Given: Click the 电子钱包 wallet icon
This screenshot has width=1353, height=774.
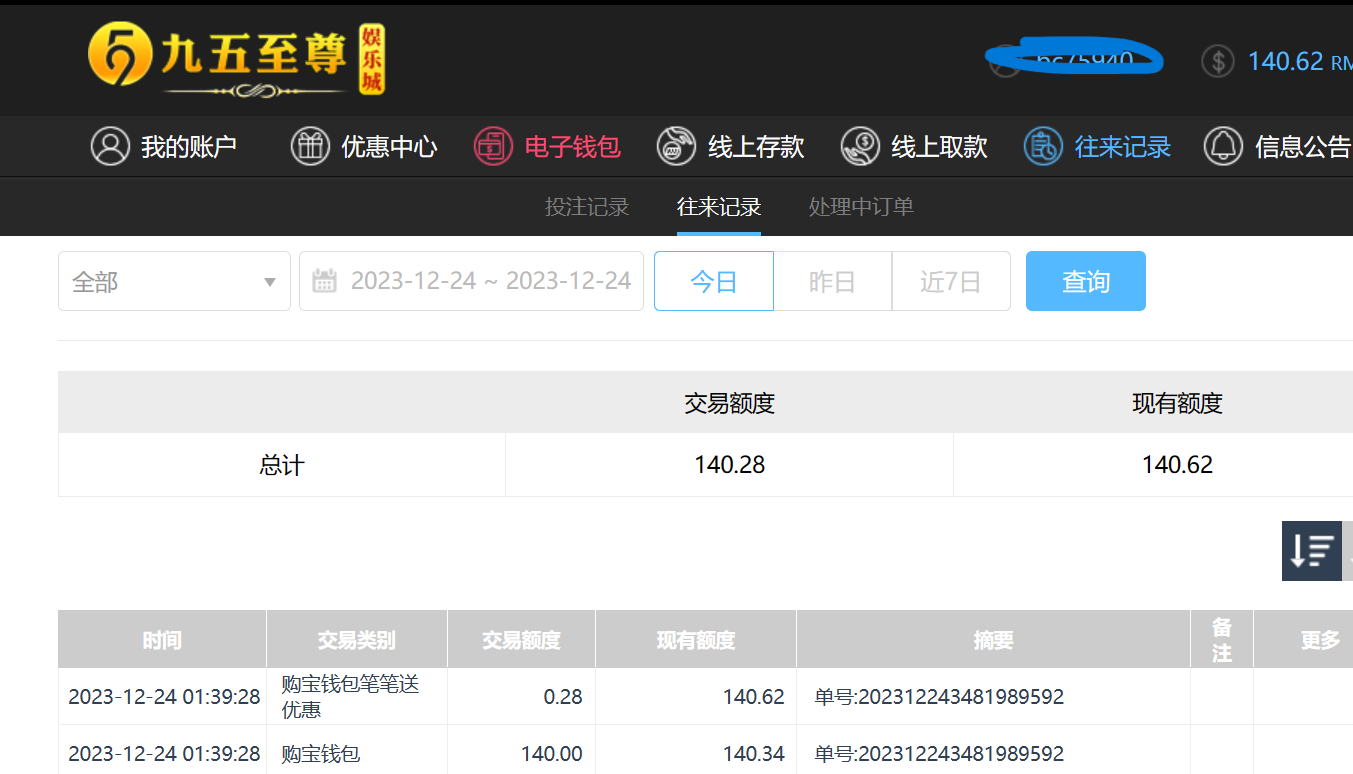Looking at the screenshot, I should point(493,146).
